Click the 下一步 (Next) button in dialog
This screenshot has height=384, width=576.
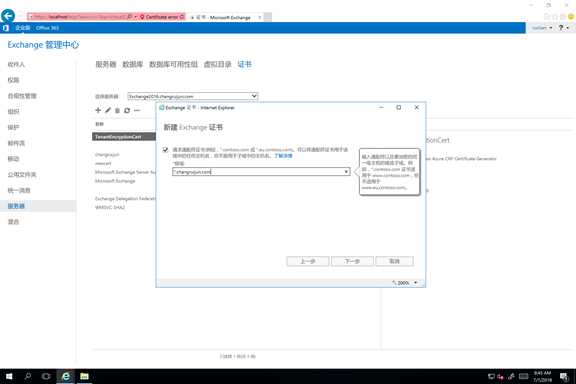click(352, 261)
